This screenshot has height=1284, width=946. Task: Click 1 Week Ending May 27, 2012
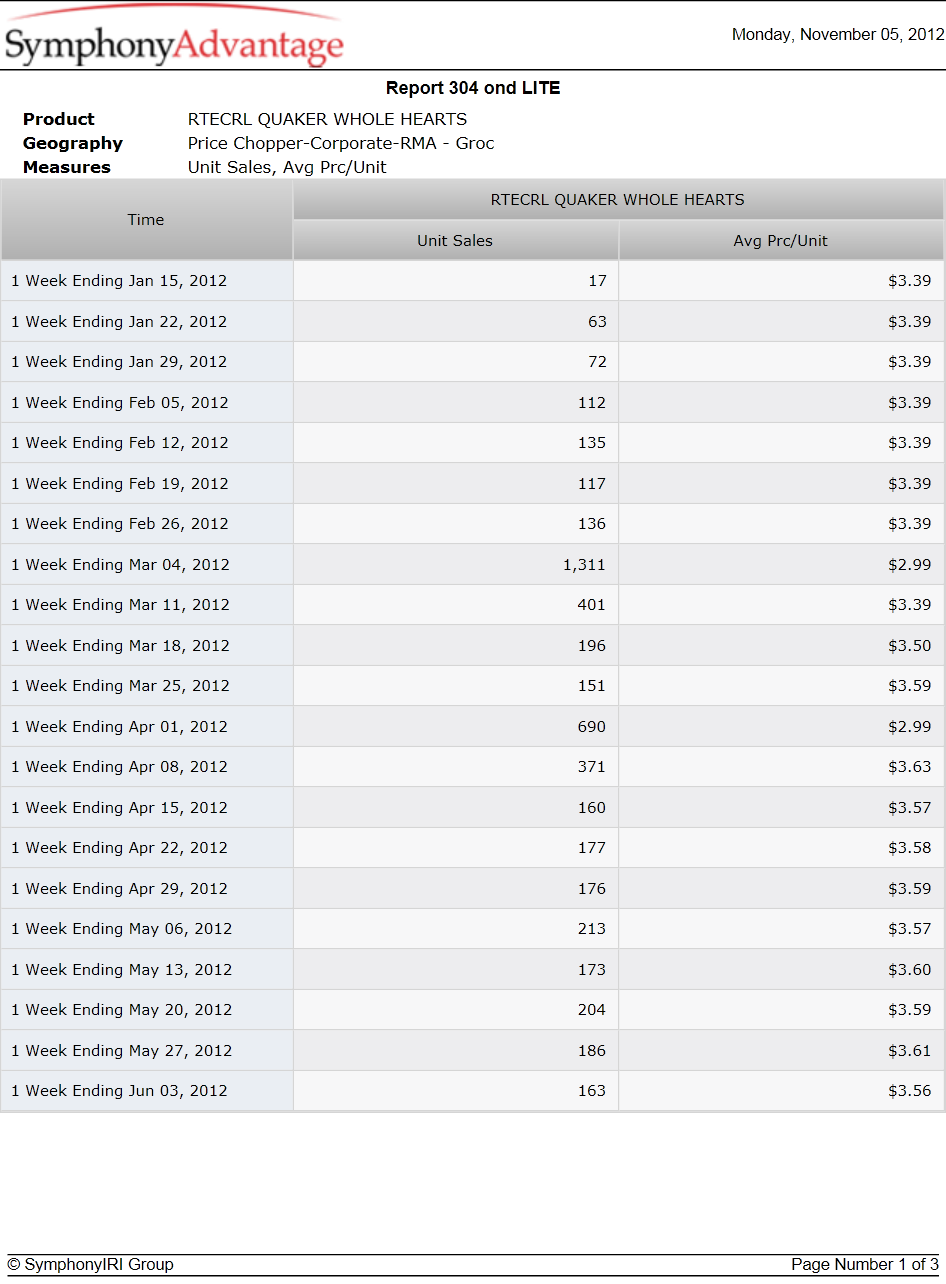point(122,1051)
